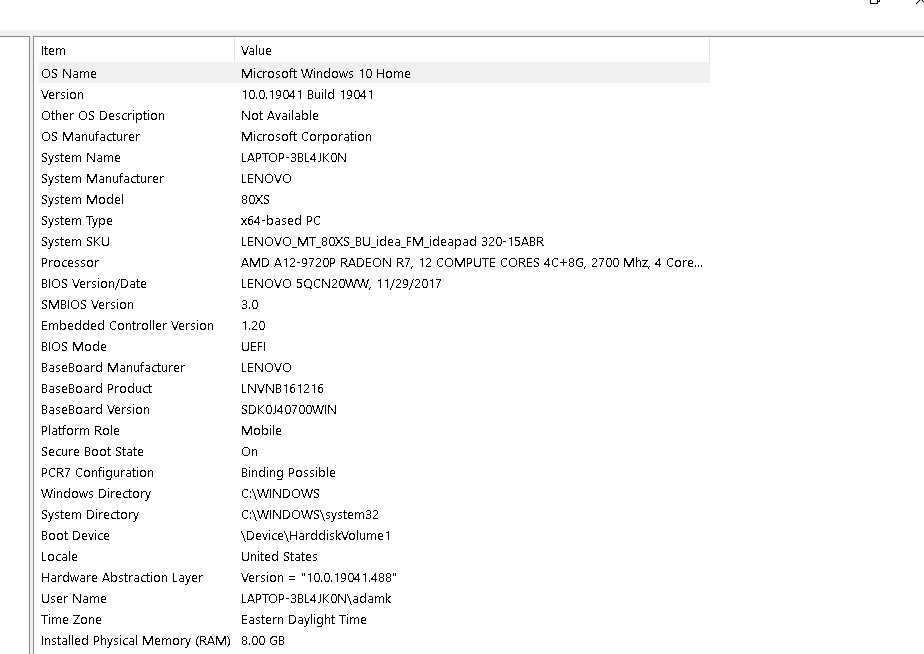The width and height of the screenshot is (924, 654).
Task: Select the Version row label
Action: (x=62, y=95)
